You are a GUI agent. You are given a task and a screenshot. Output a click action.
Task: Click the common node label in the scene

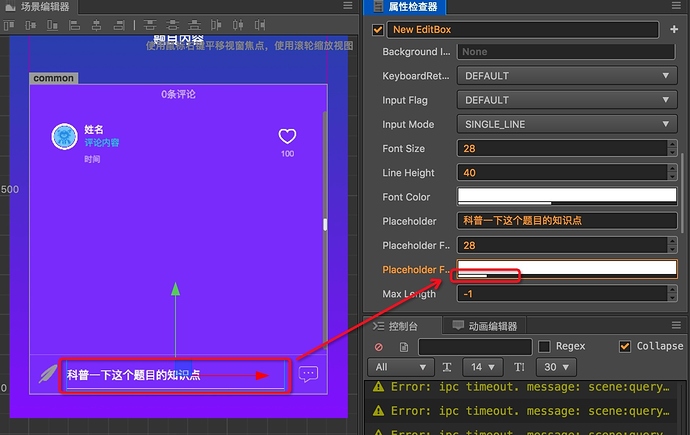pyautogui.click(x=54, y=78)
